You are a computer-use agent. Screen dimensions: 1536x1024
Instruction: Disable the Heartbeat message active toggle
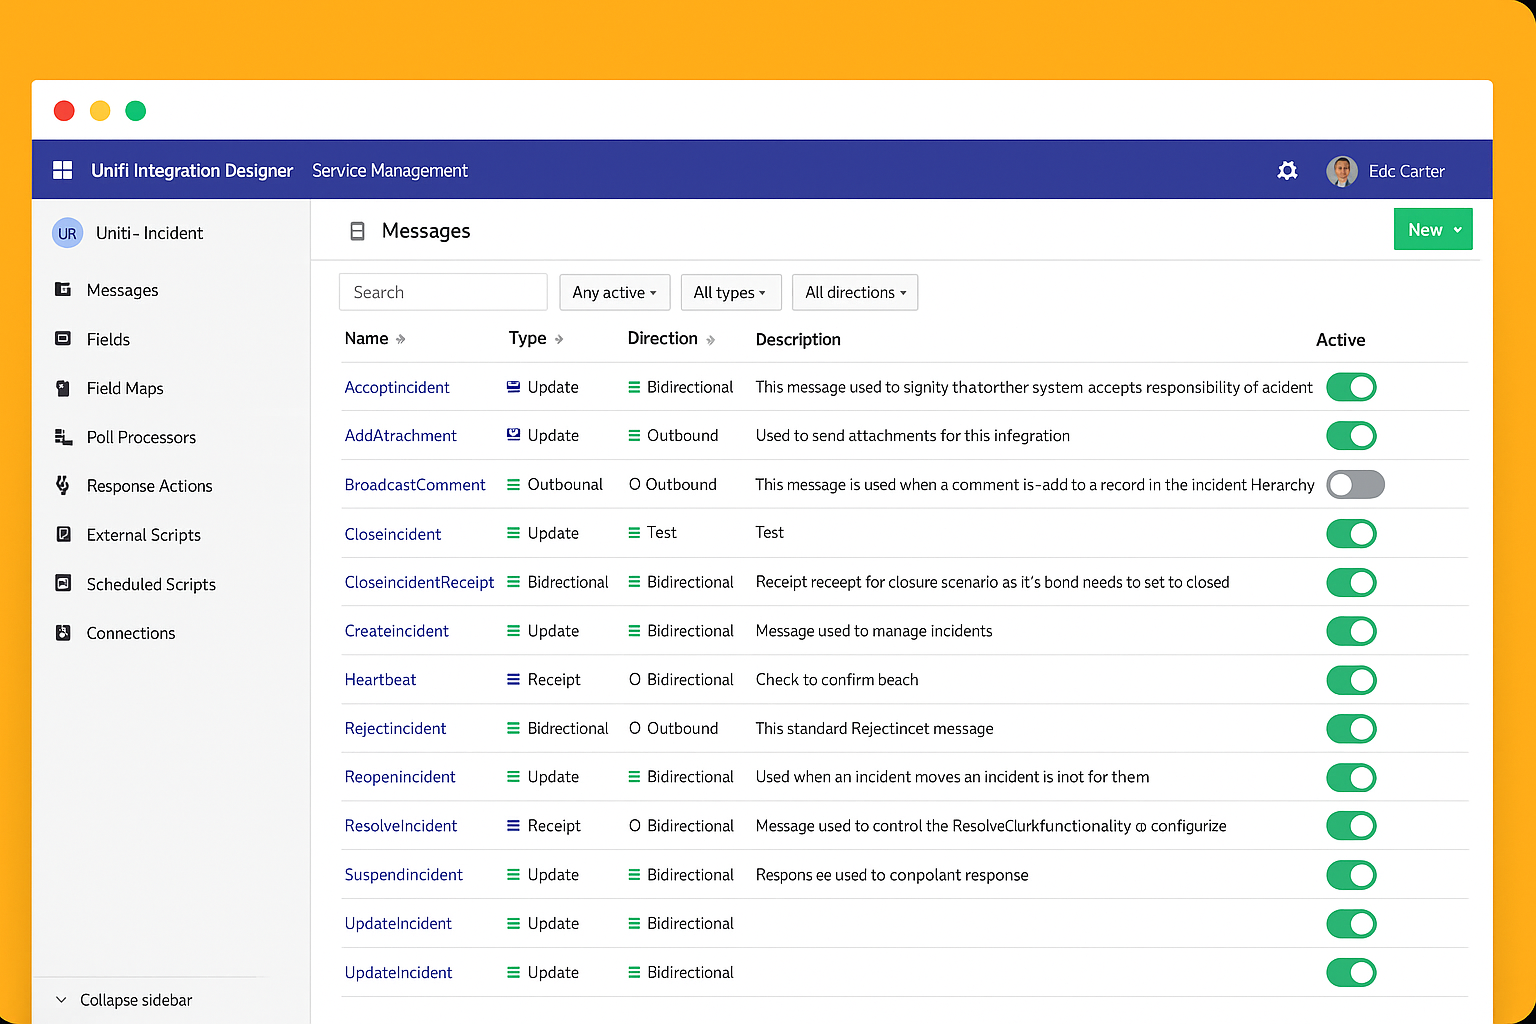(1351, 680)
